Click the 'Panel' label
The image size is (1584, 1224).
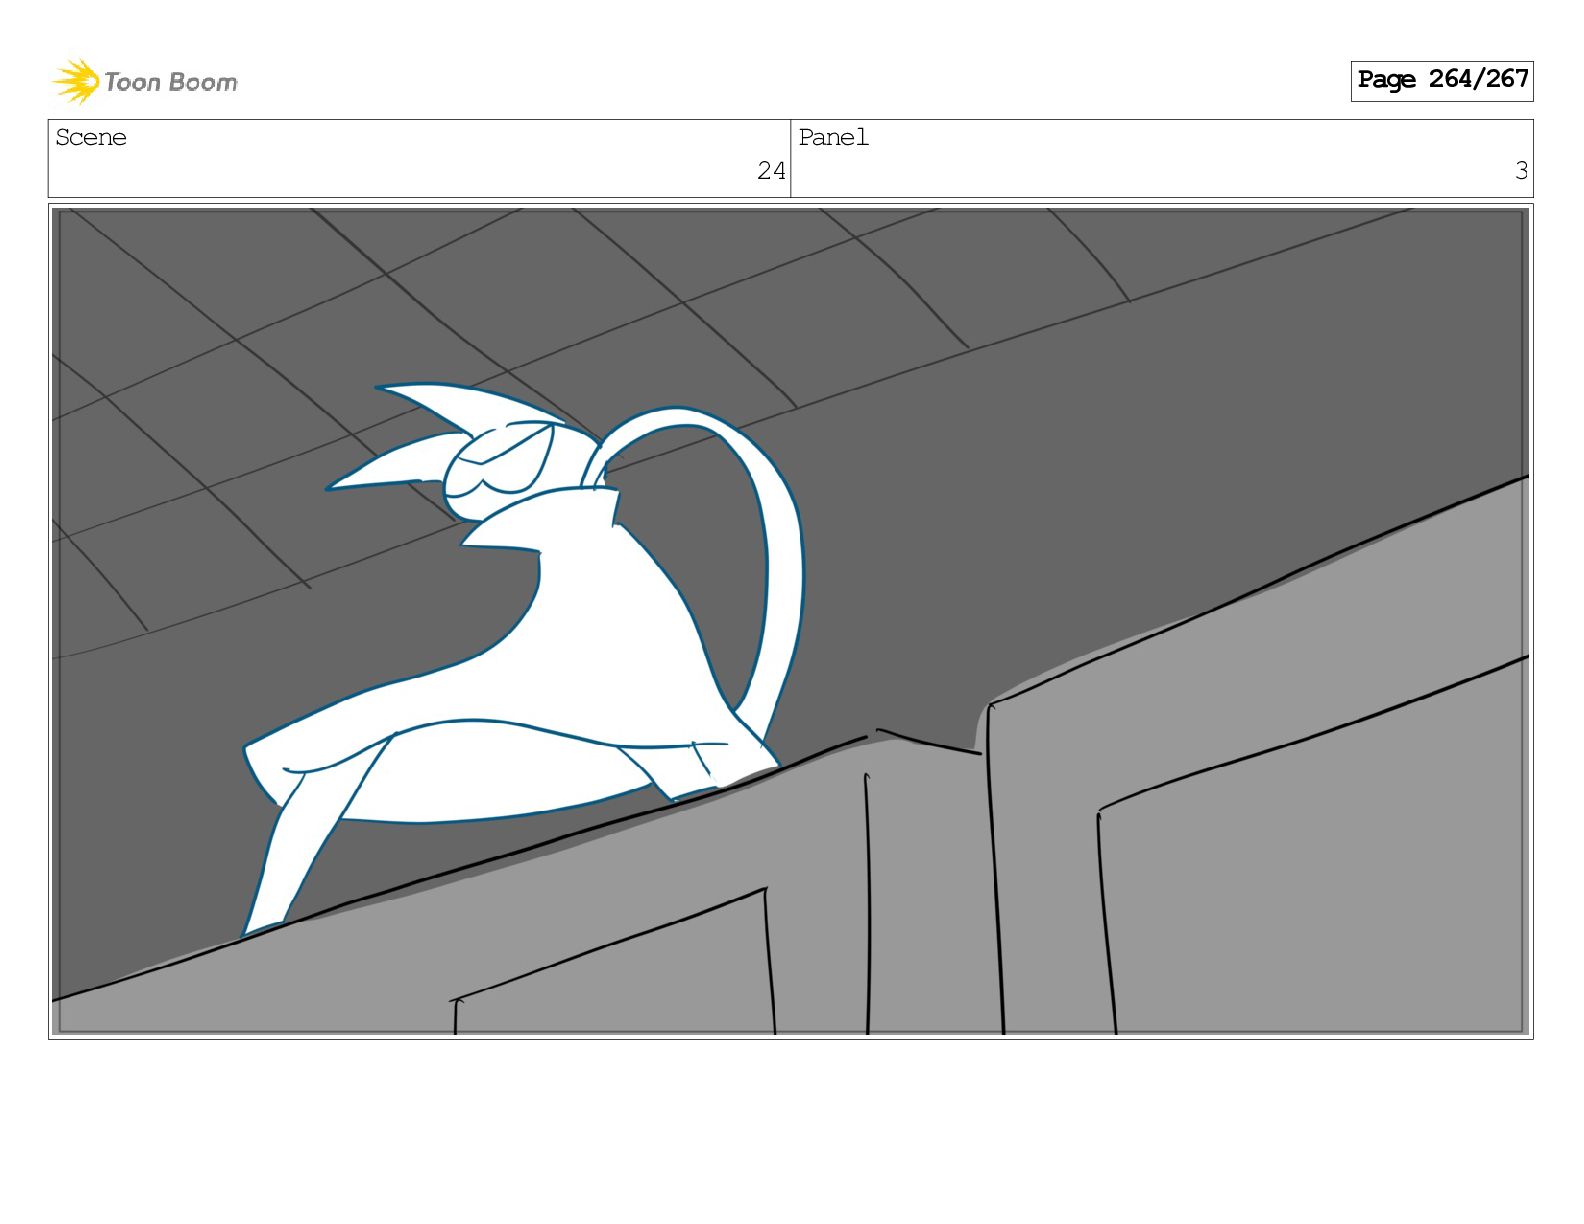pyautogui.click(x=834, y=137)
